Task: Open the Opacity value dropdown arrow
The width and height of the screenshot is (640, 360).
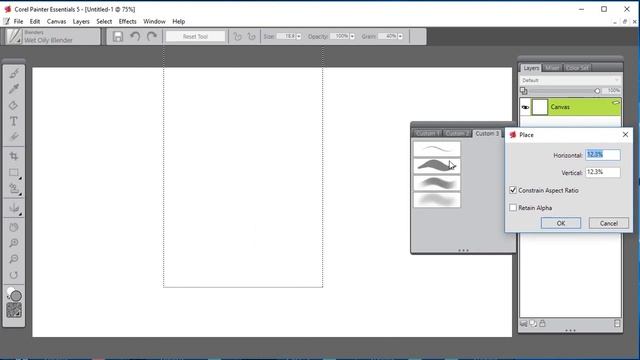Action: click(x=352, y=37)
